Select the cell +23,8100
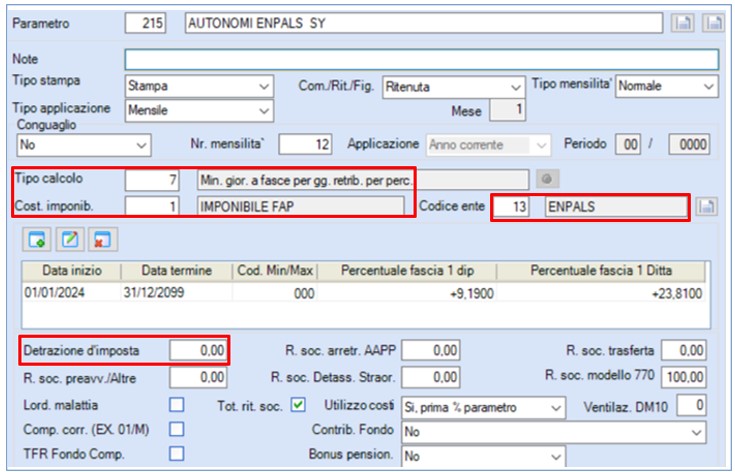 pyautogui.click(x=601, y=293)
